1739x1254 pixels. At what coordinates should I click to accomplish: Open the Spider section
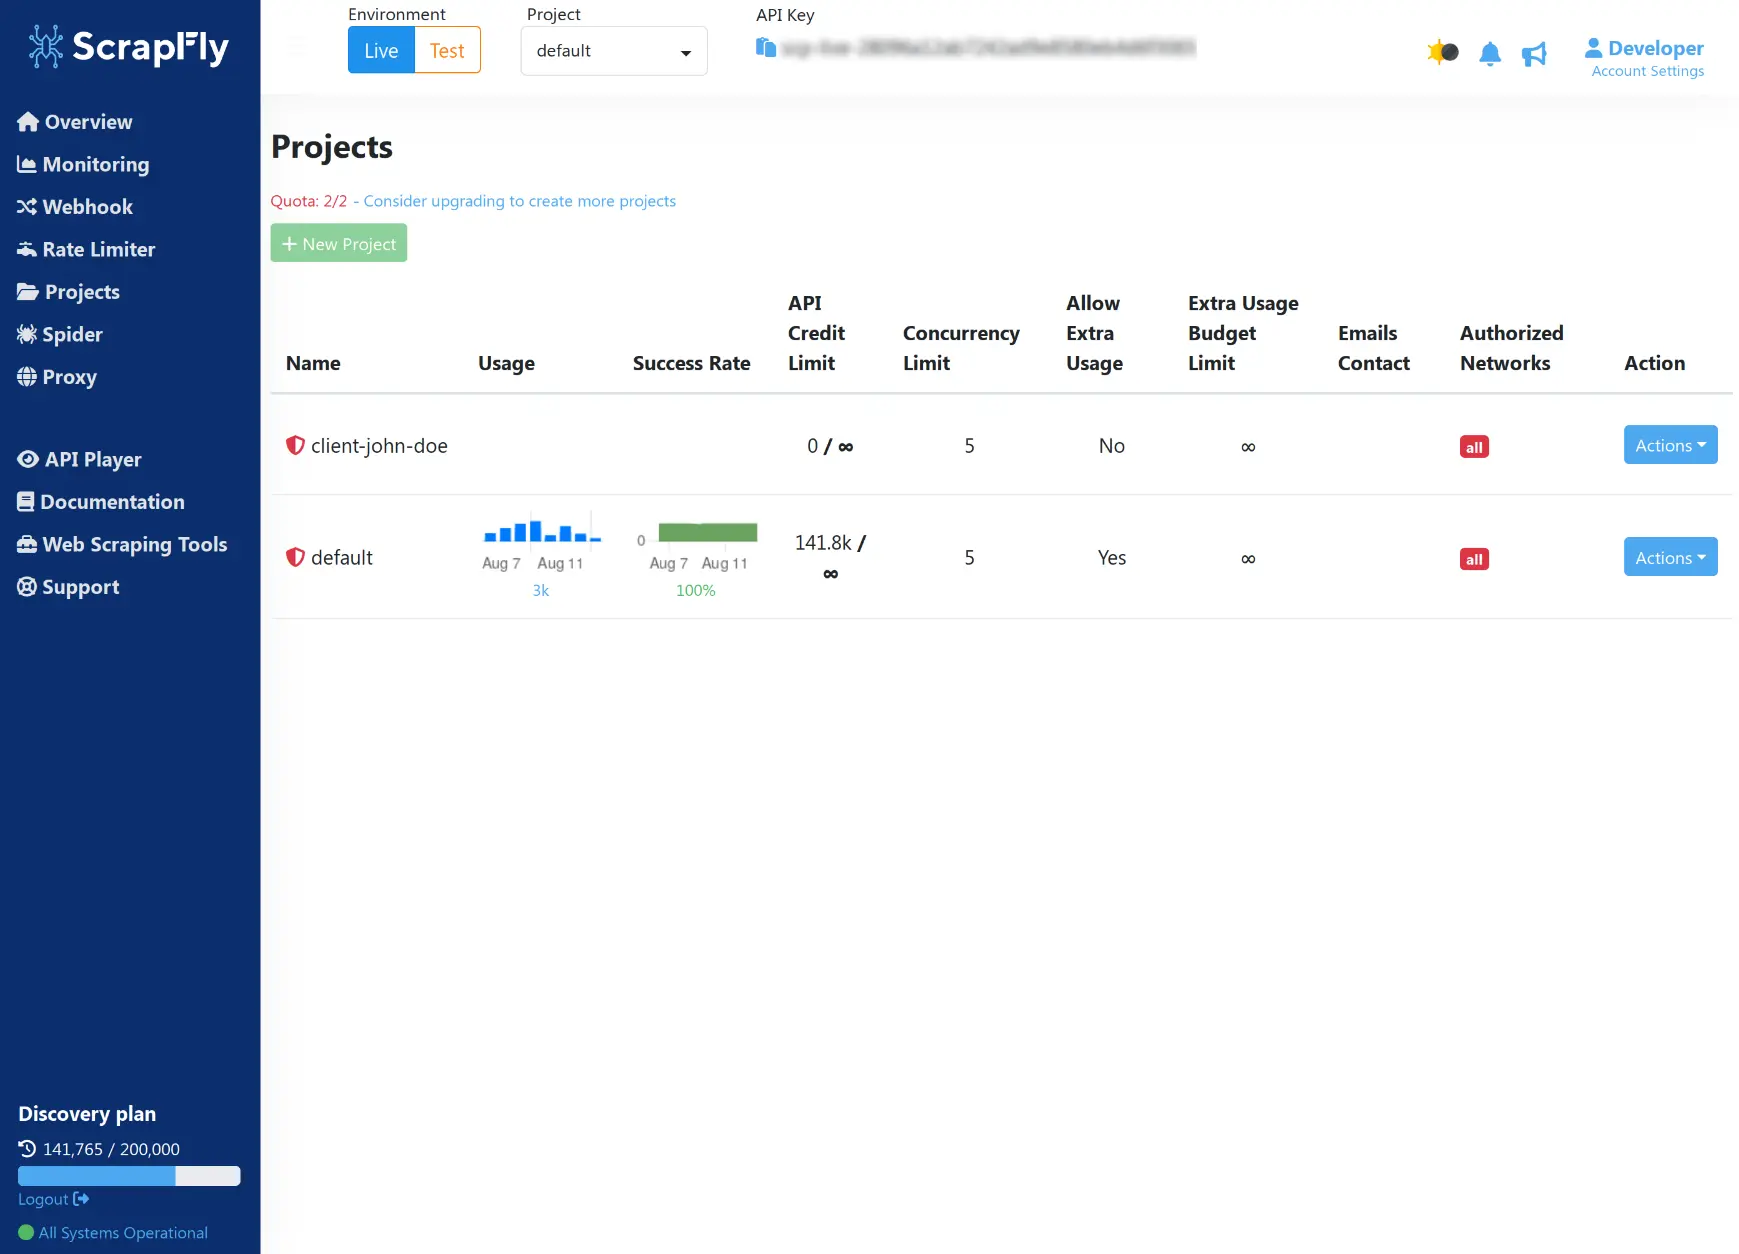pyautogui.click(x=71, y=334)
